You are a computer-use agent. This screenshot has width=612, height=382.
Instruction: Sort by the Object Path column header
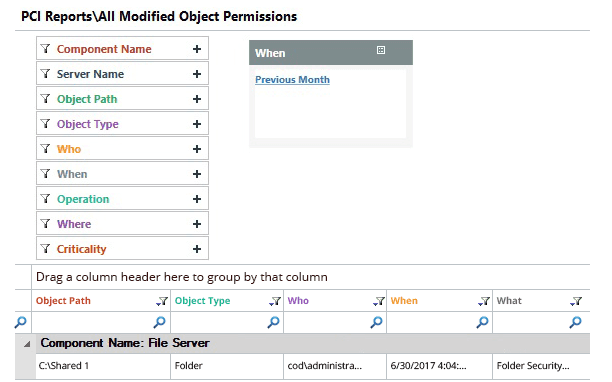coord(63,301)
